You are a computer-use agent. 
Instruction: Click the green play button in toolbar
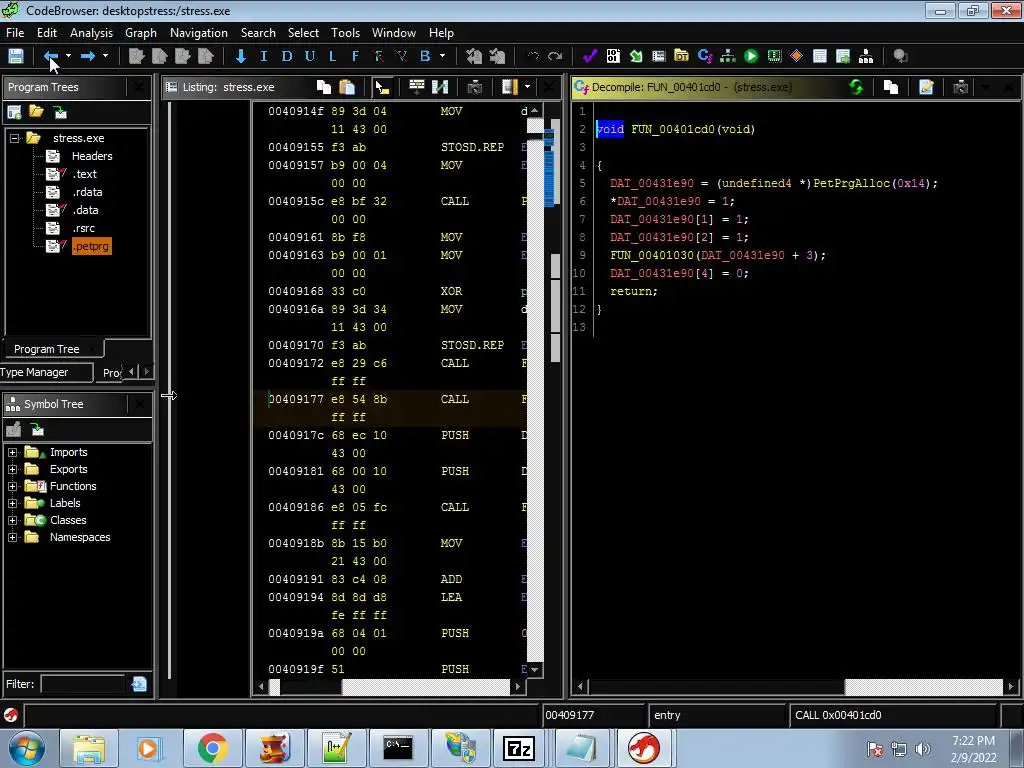click(751, 56)
